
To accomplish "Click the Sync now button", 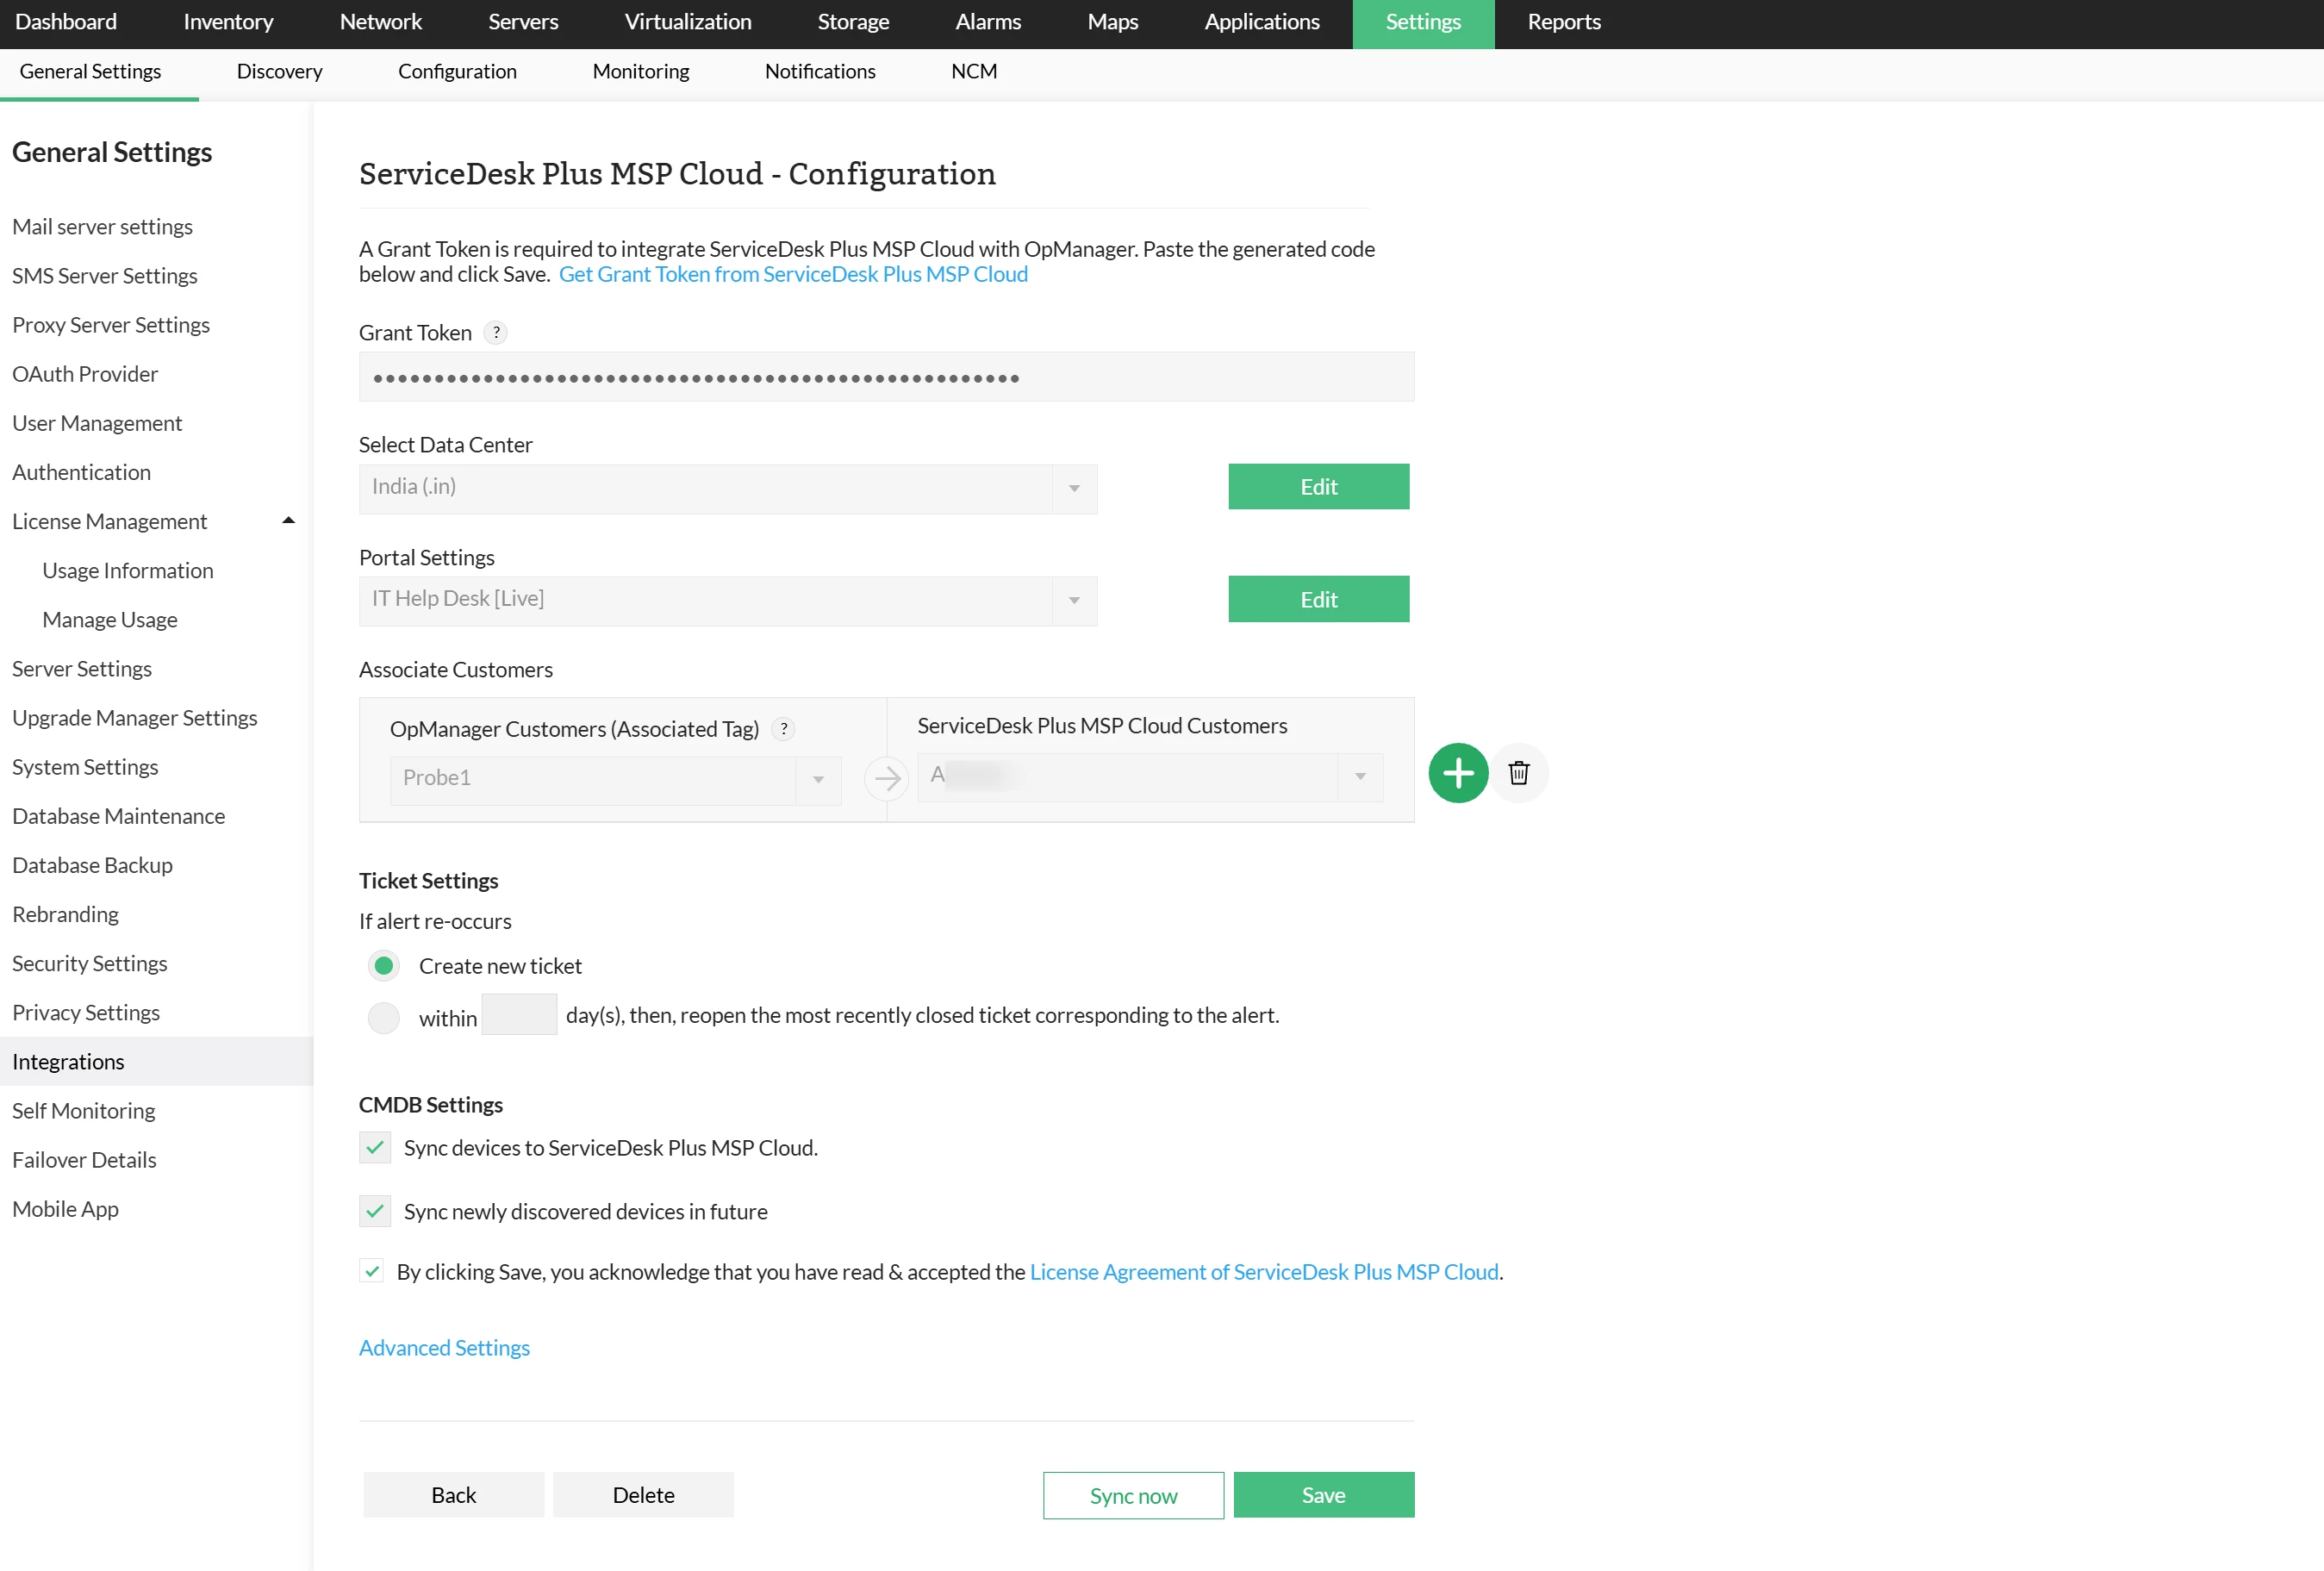I will [x=1133, y=1495].
